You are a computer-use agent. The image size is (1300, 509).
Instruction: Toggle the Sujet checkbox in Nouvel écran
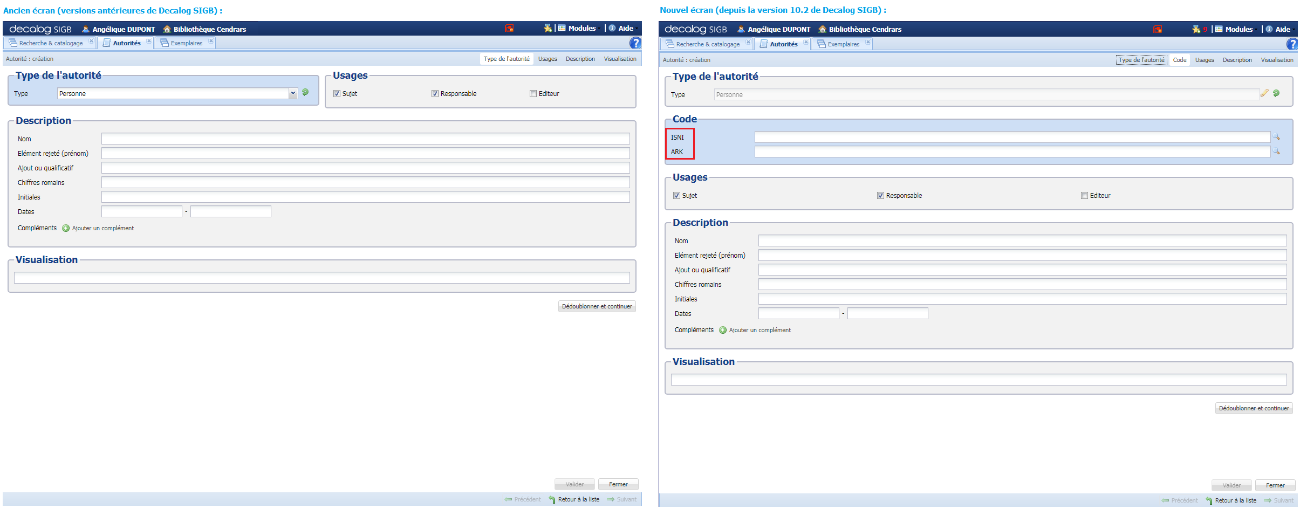[x=676, y=195]
